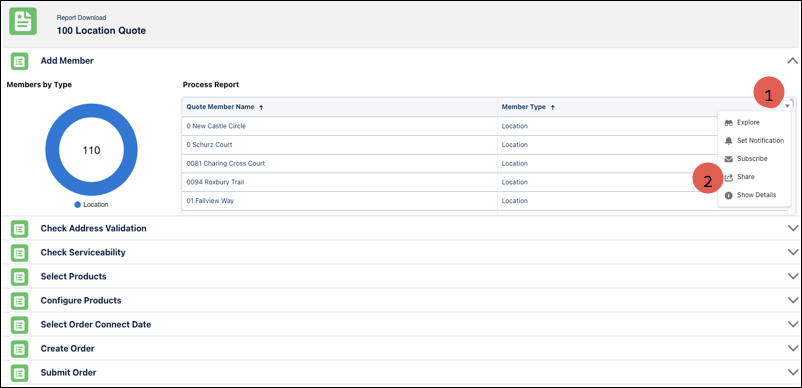Expand the Select Products section chevron
The width and height of the screenshot is (802, 388).
793,276
